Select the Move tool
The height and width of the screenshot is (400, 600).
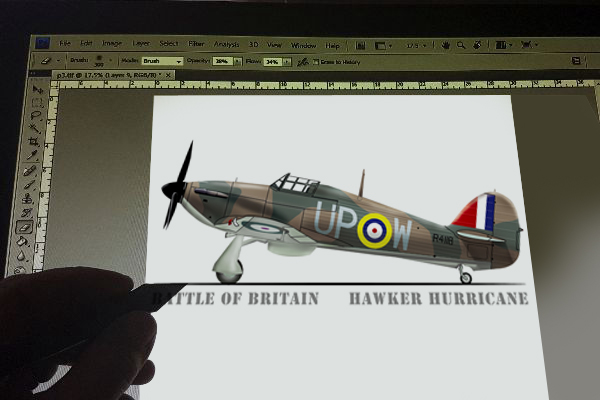pos(38,89)
